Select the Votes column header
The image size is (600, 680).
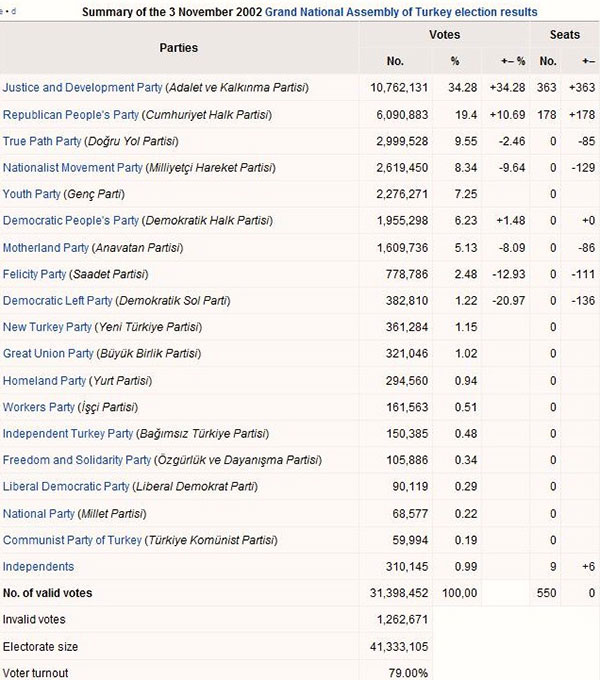tap(444, 35)
